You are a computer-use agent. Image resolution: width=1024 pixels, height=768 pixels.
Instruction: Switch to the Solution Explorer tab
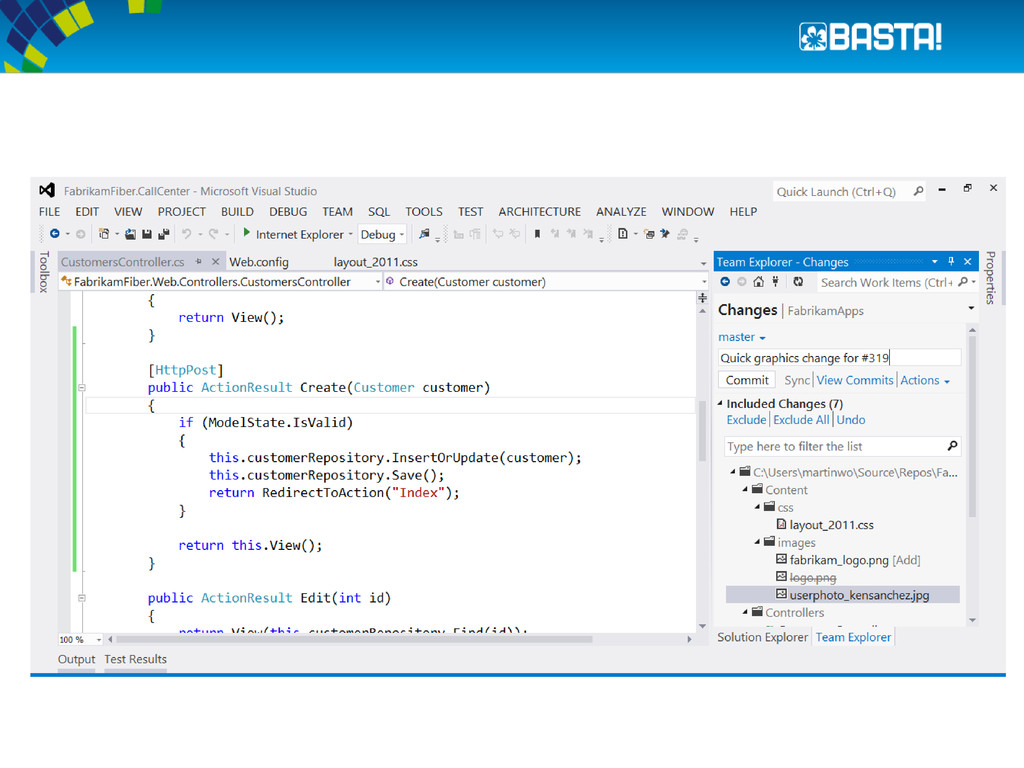[762, 637]
